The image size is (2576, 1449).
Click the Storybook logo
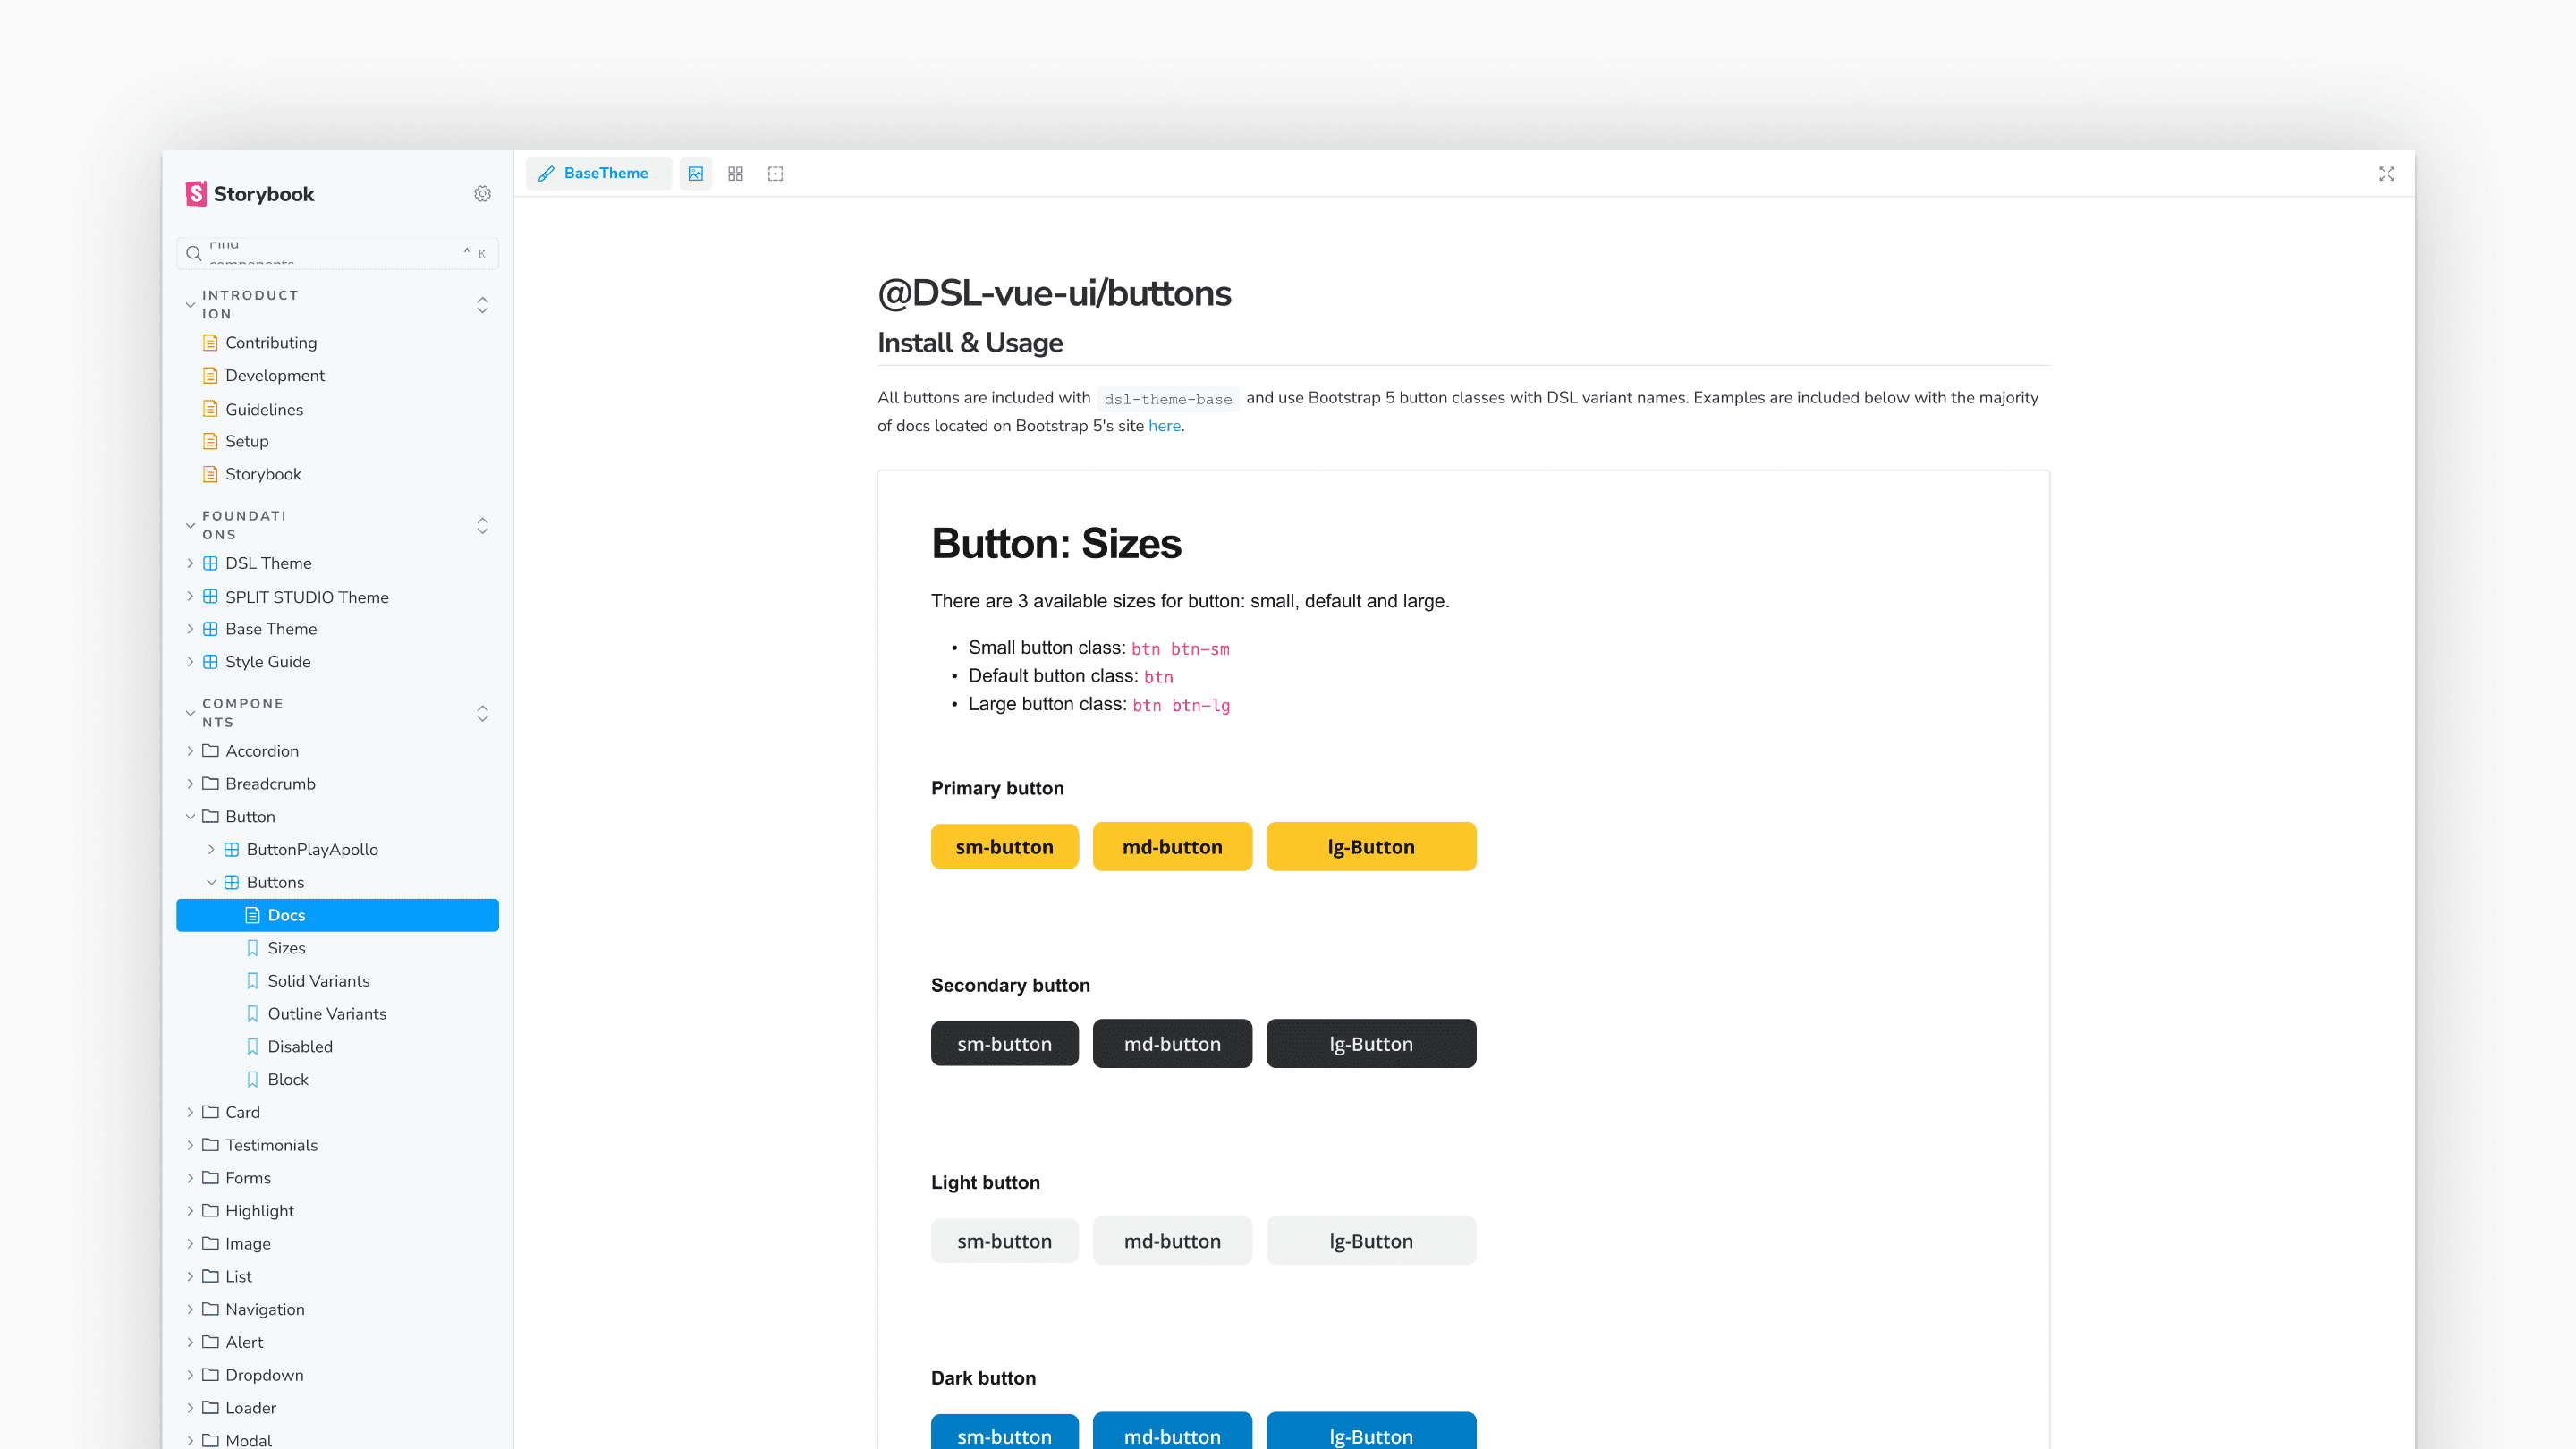(250, 194)
